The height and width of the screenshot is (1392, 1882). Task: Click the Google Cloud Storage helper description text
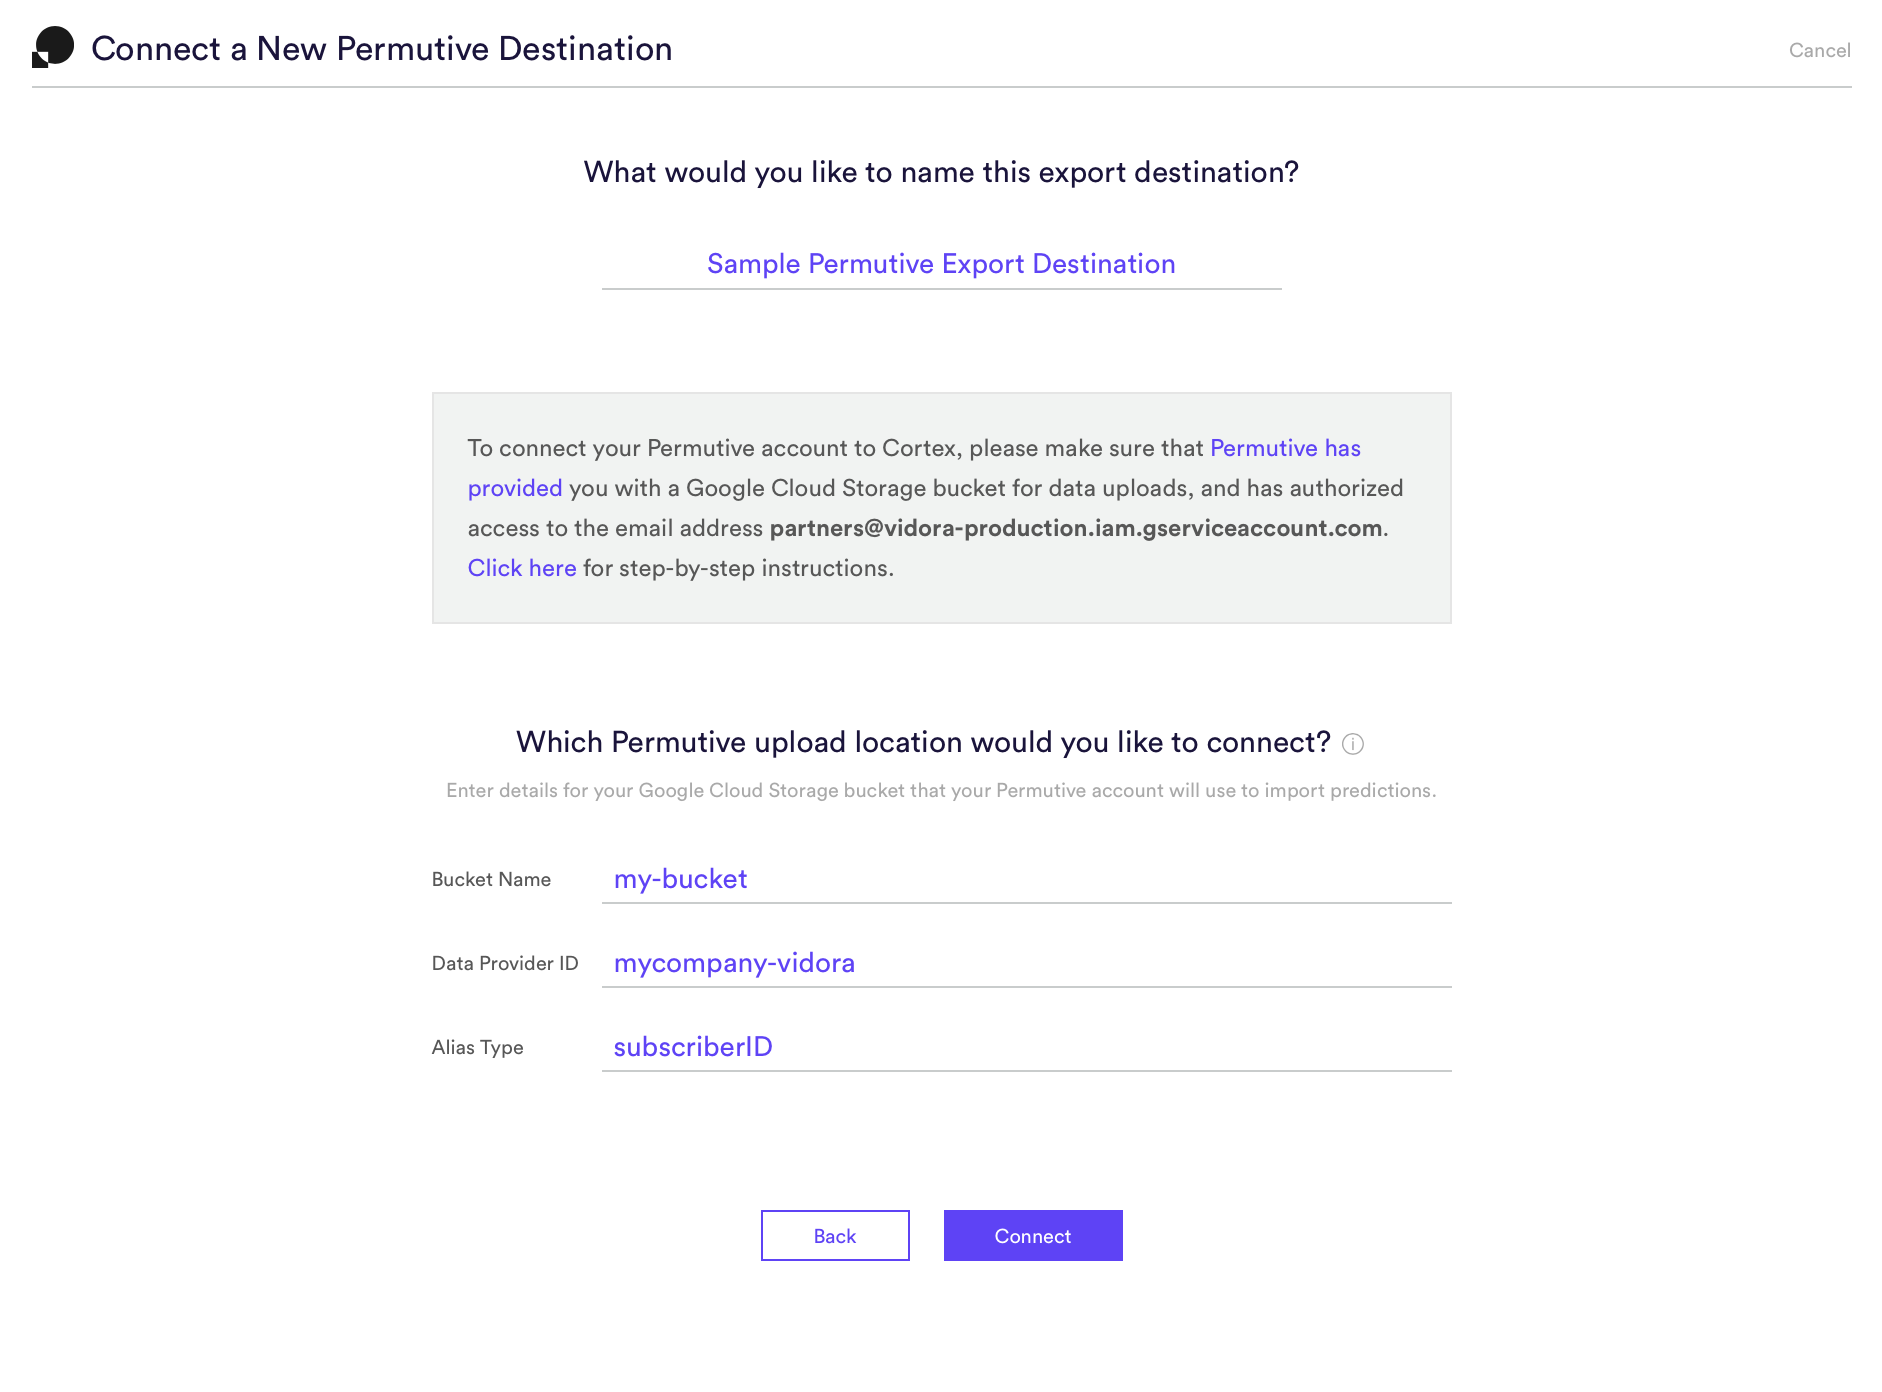pos(941,790)
